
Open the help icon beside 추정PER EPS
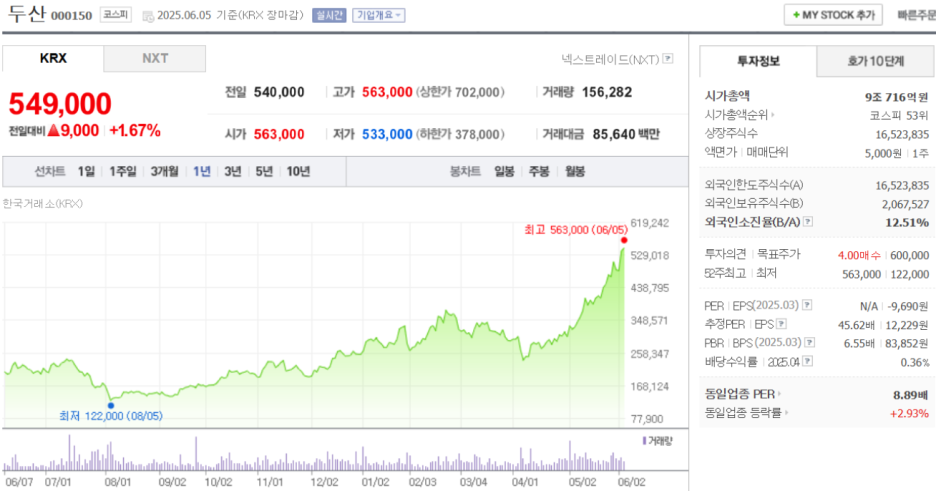click(781, 324)
